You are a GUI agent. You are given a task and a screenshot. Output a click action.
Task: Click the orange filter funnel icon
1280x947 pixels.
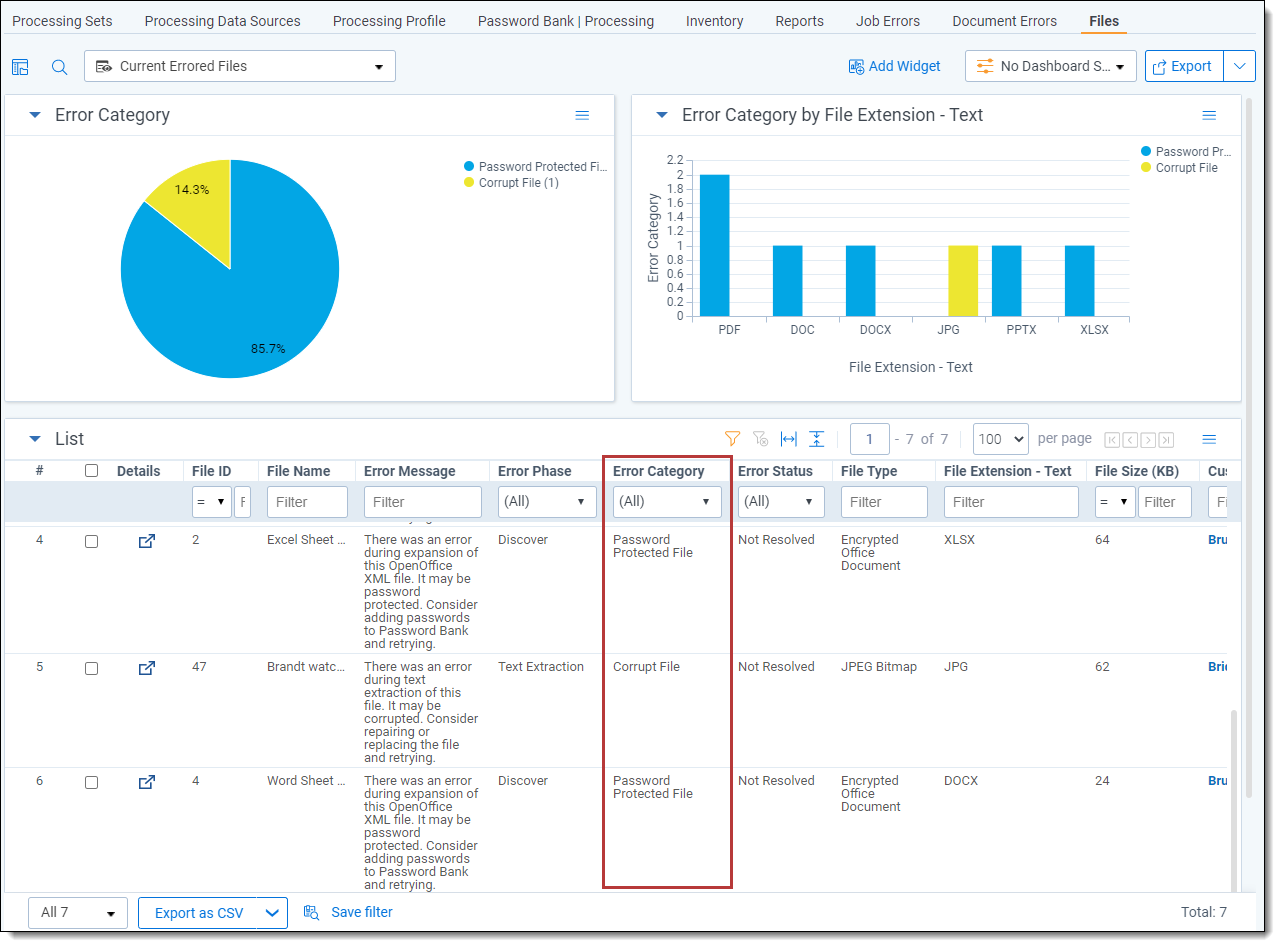[732, 439]
